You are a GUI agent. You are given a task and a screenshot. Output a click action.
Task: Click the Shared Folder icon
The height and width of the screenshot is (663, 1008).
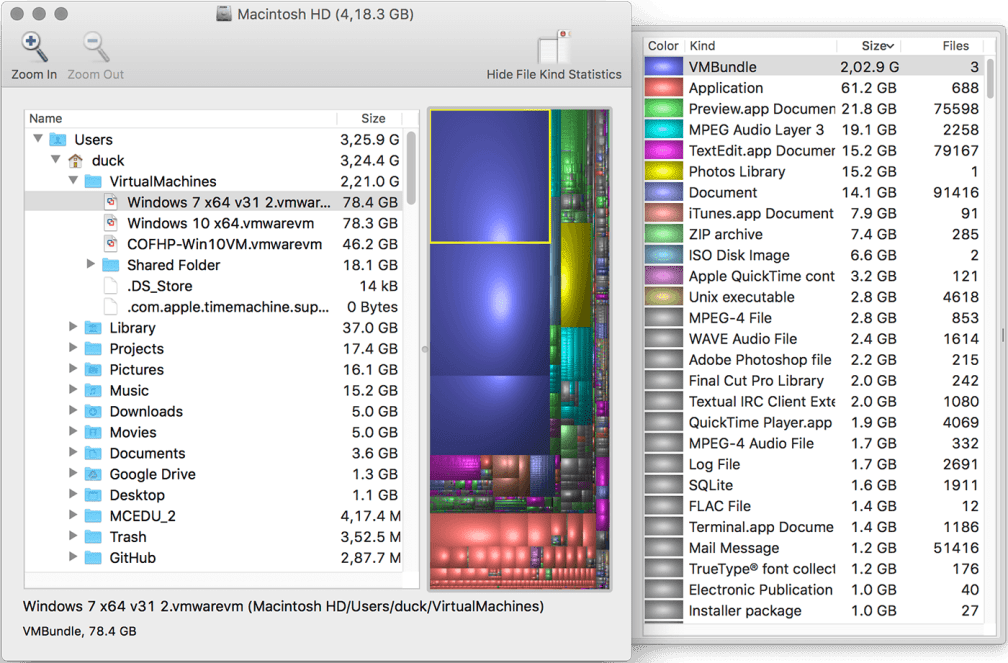[111, 265]
